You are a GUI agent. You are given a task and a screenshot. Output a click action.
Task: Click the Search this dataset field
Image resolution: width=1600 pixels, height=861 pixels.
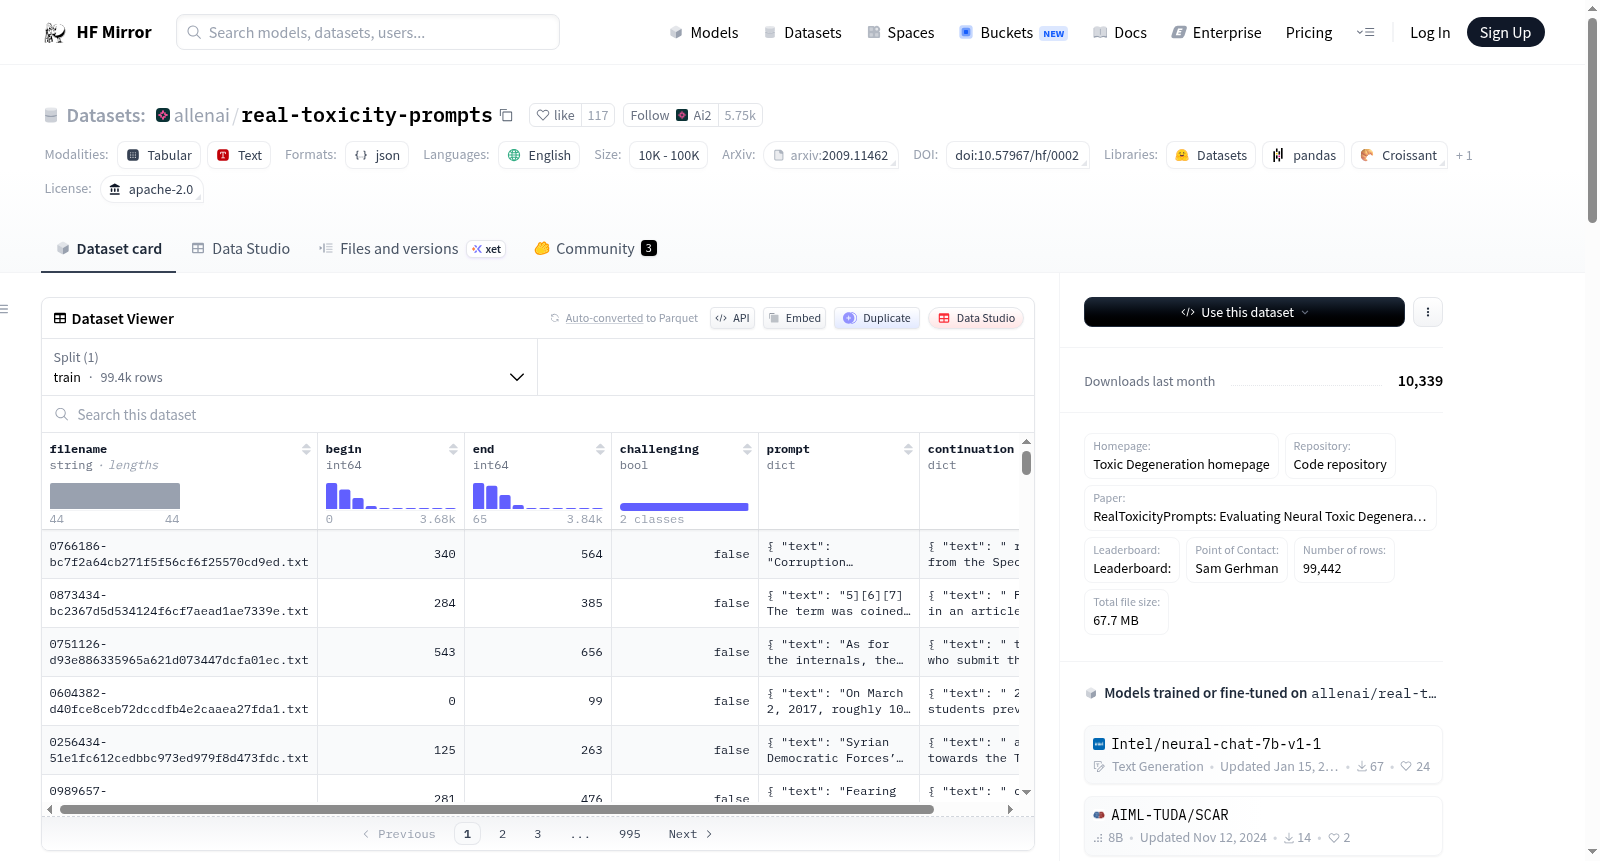coord(538,414)
